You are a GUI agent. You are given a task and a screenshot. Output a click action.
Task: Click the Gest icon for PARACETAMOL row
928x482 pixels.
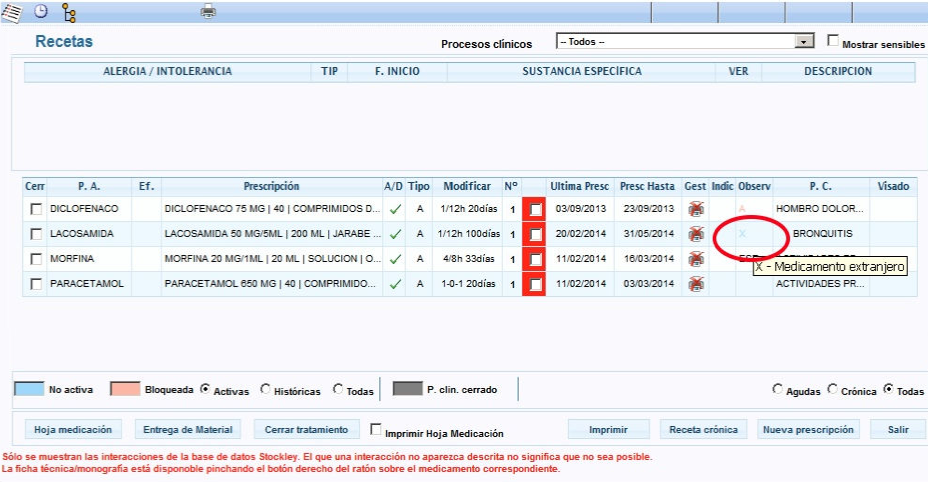696,284
